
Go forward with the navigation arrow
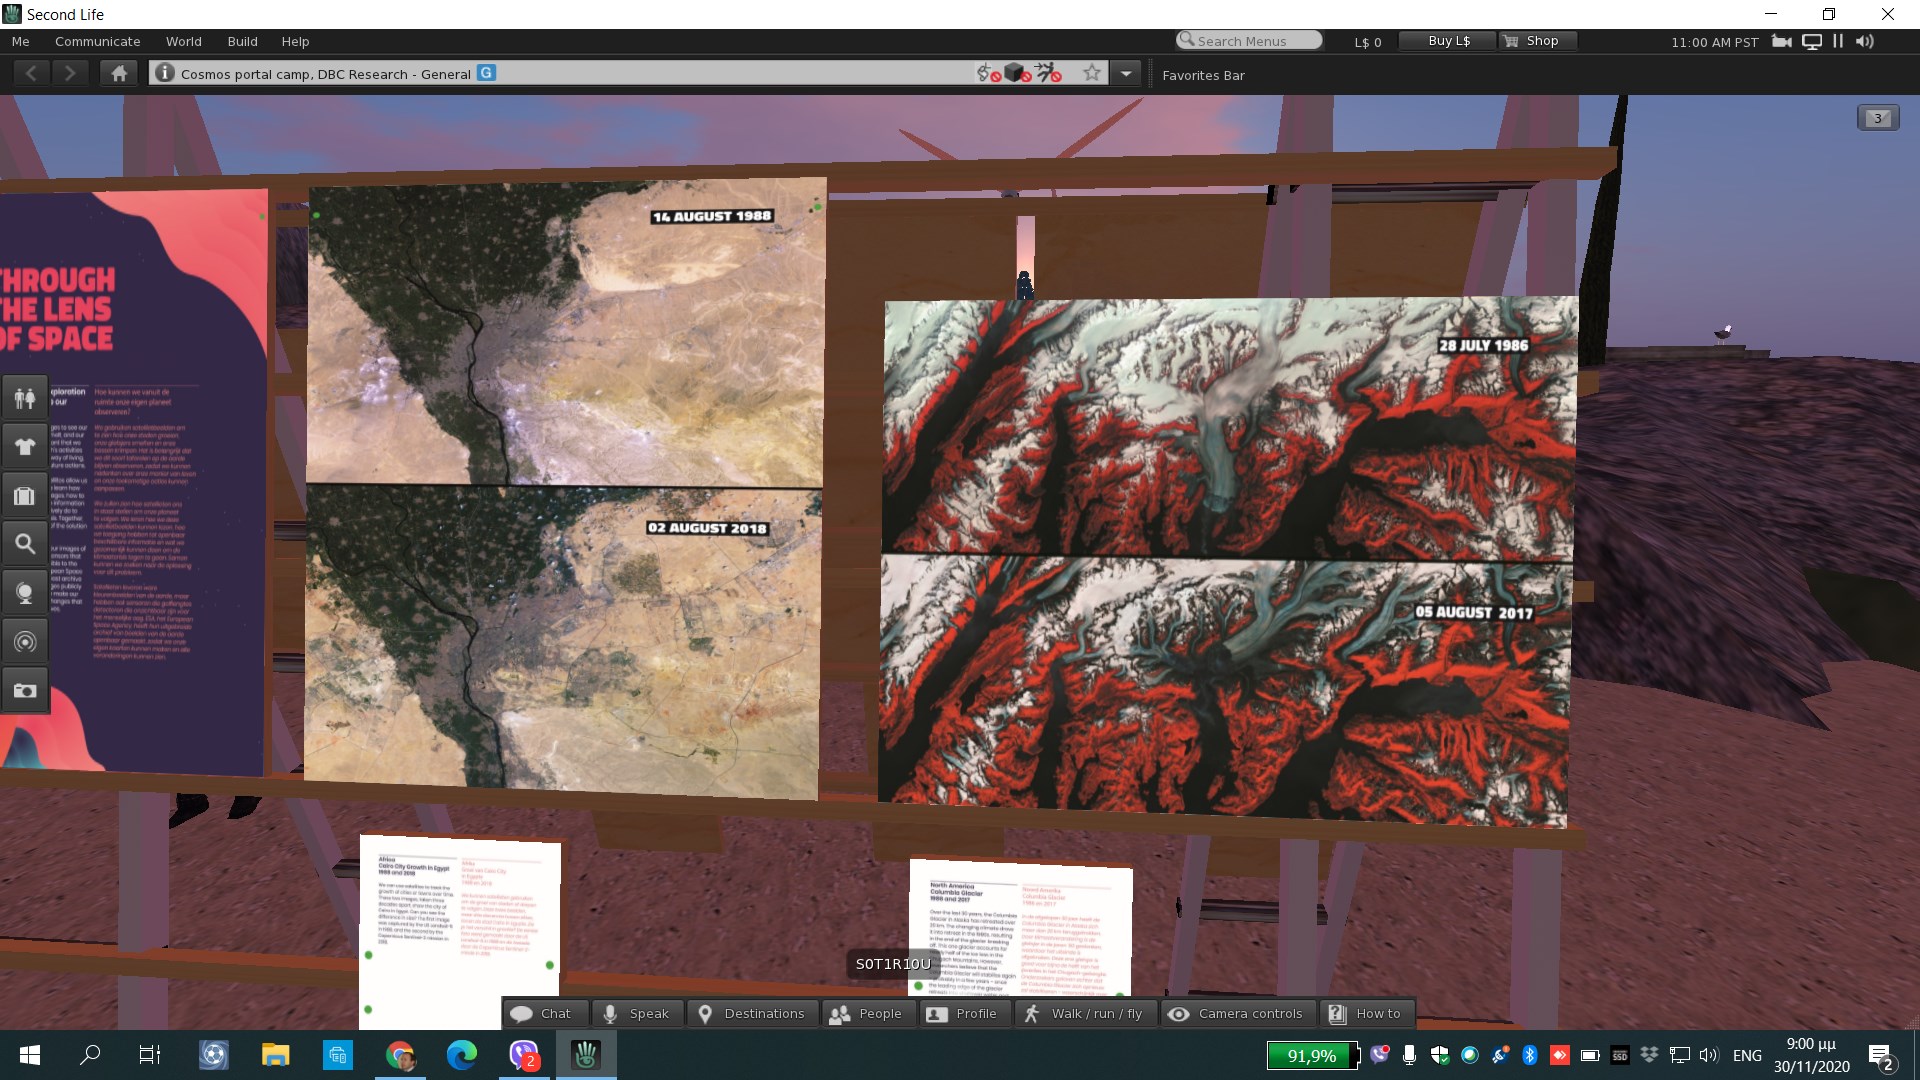point(69,73)
